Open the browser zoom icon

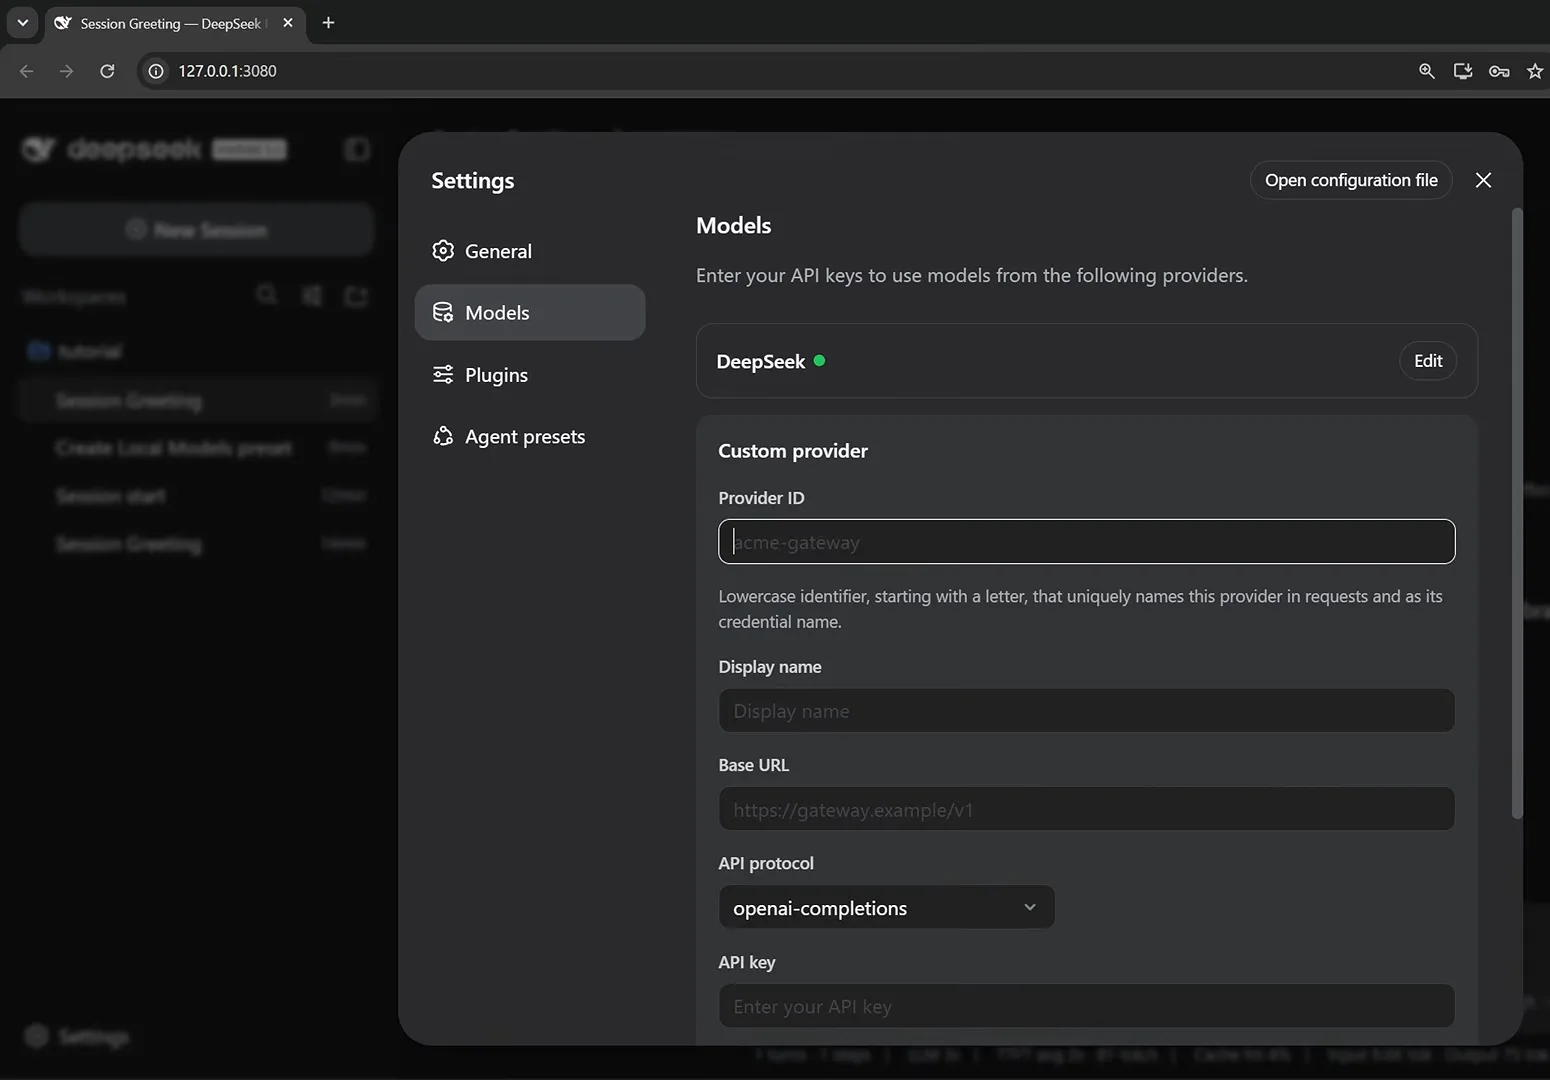click(1426, 71)
